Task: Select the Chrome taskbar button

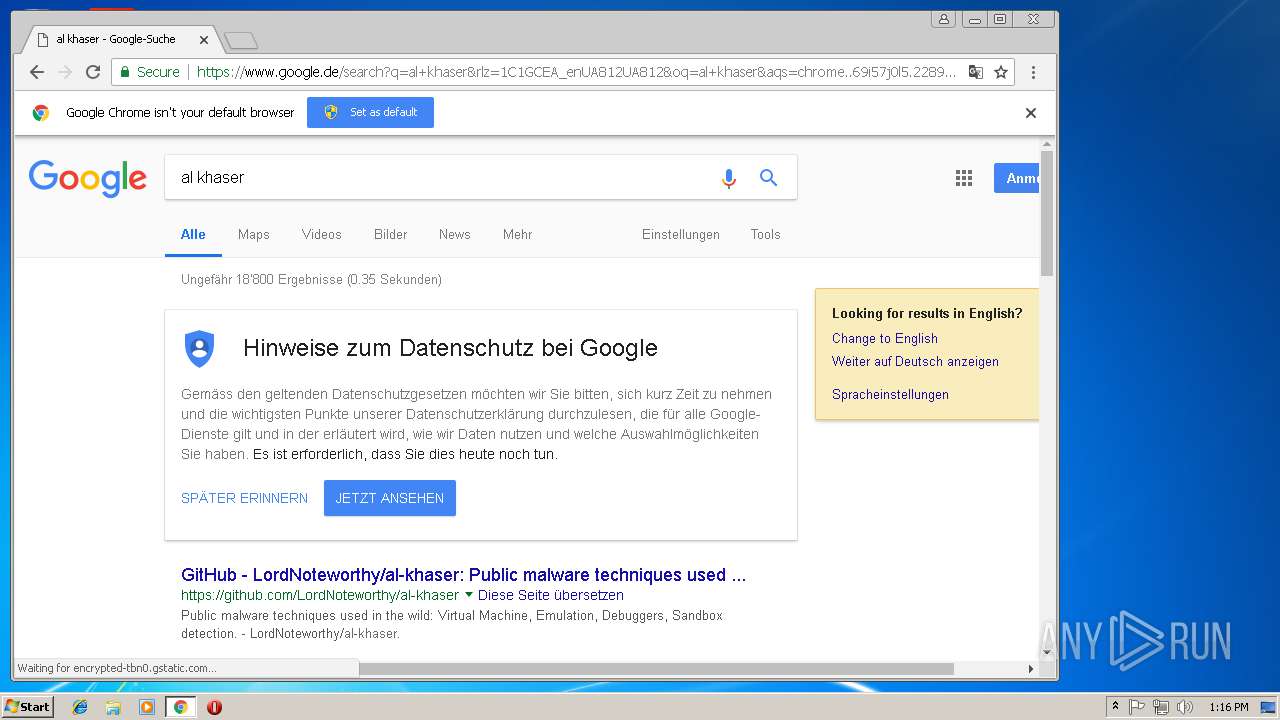Action: [180, 707]
